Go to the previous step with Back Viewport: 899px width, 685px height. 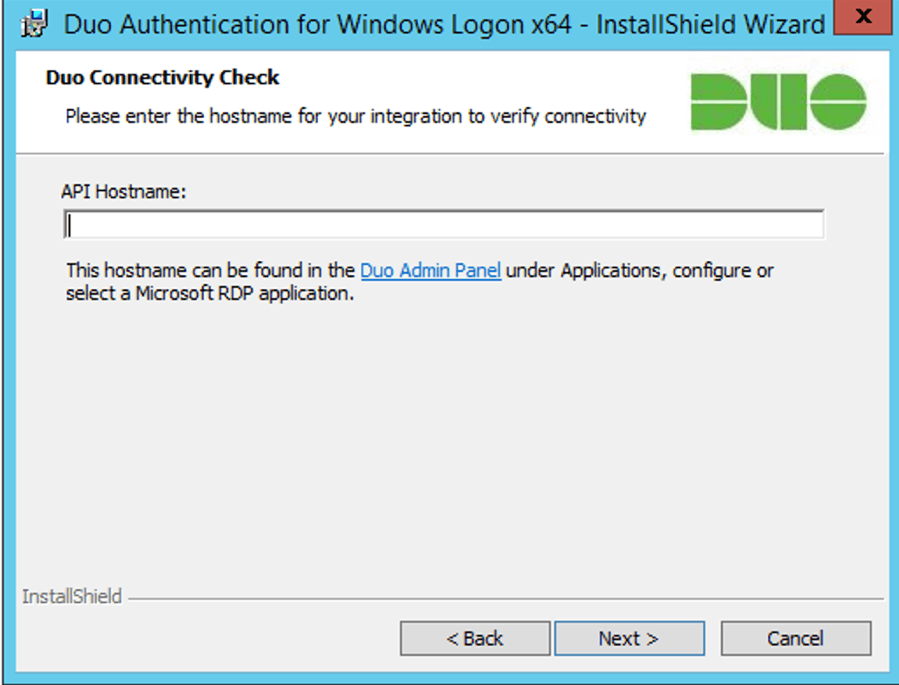[475, 638]
